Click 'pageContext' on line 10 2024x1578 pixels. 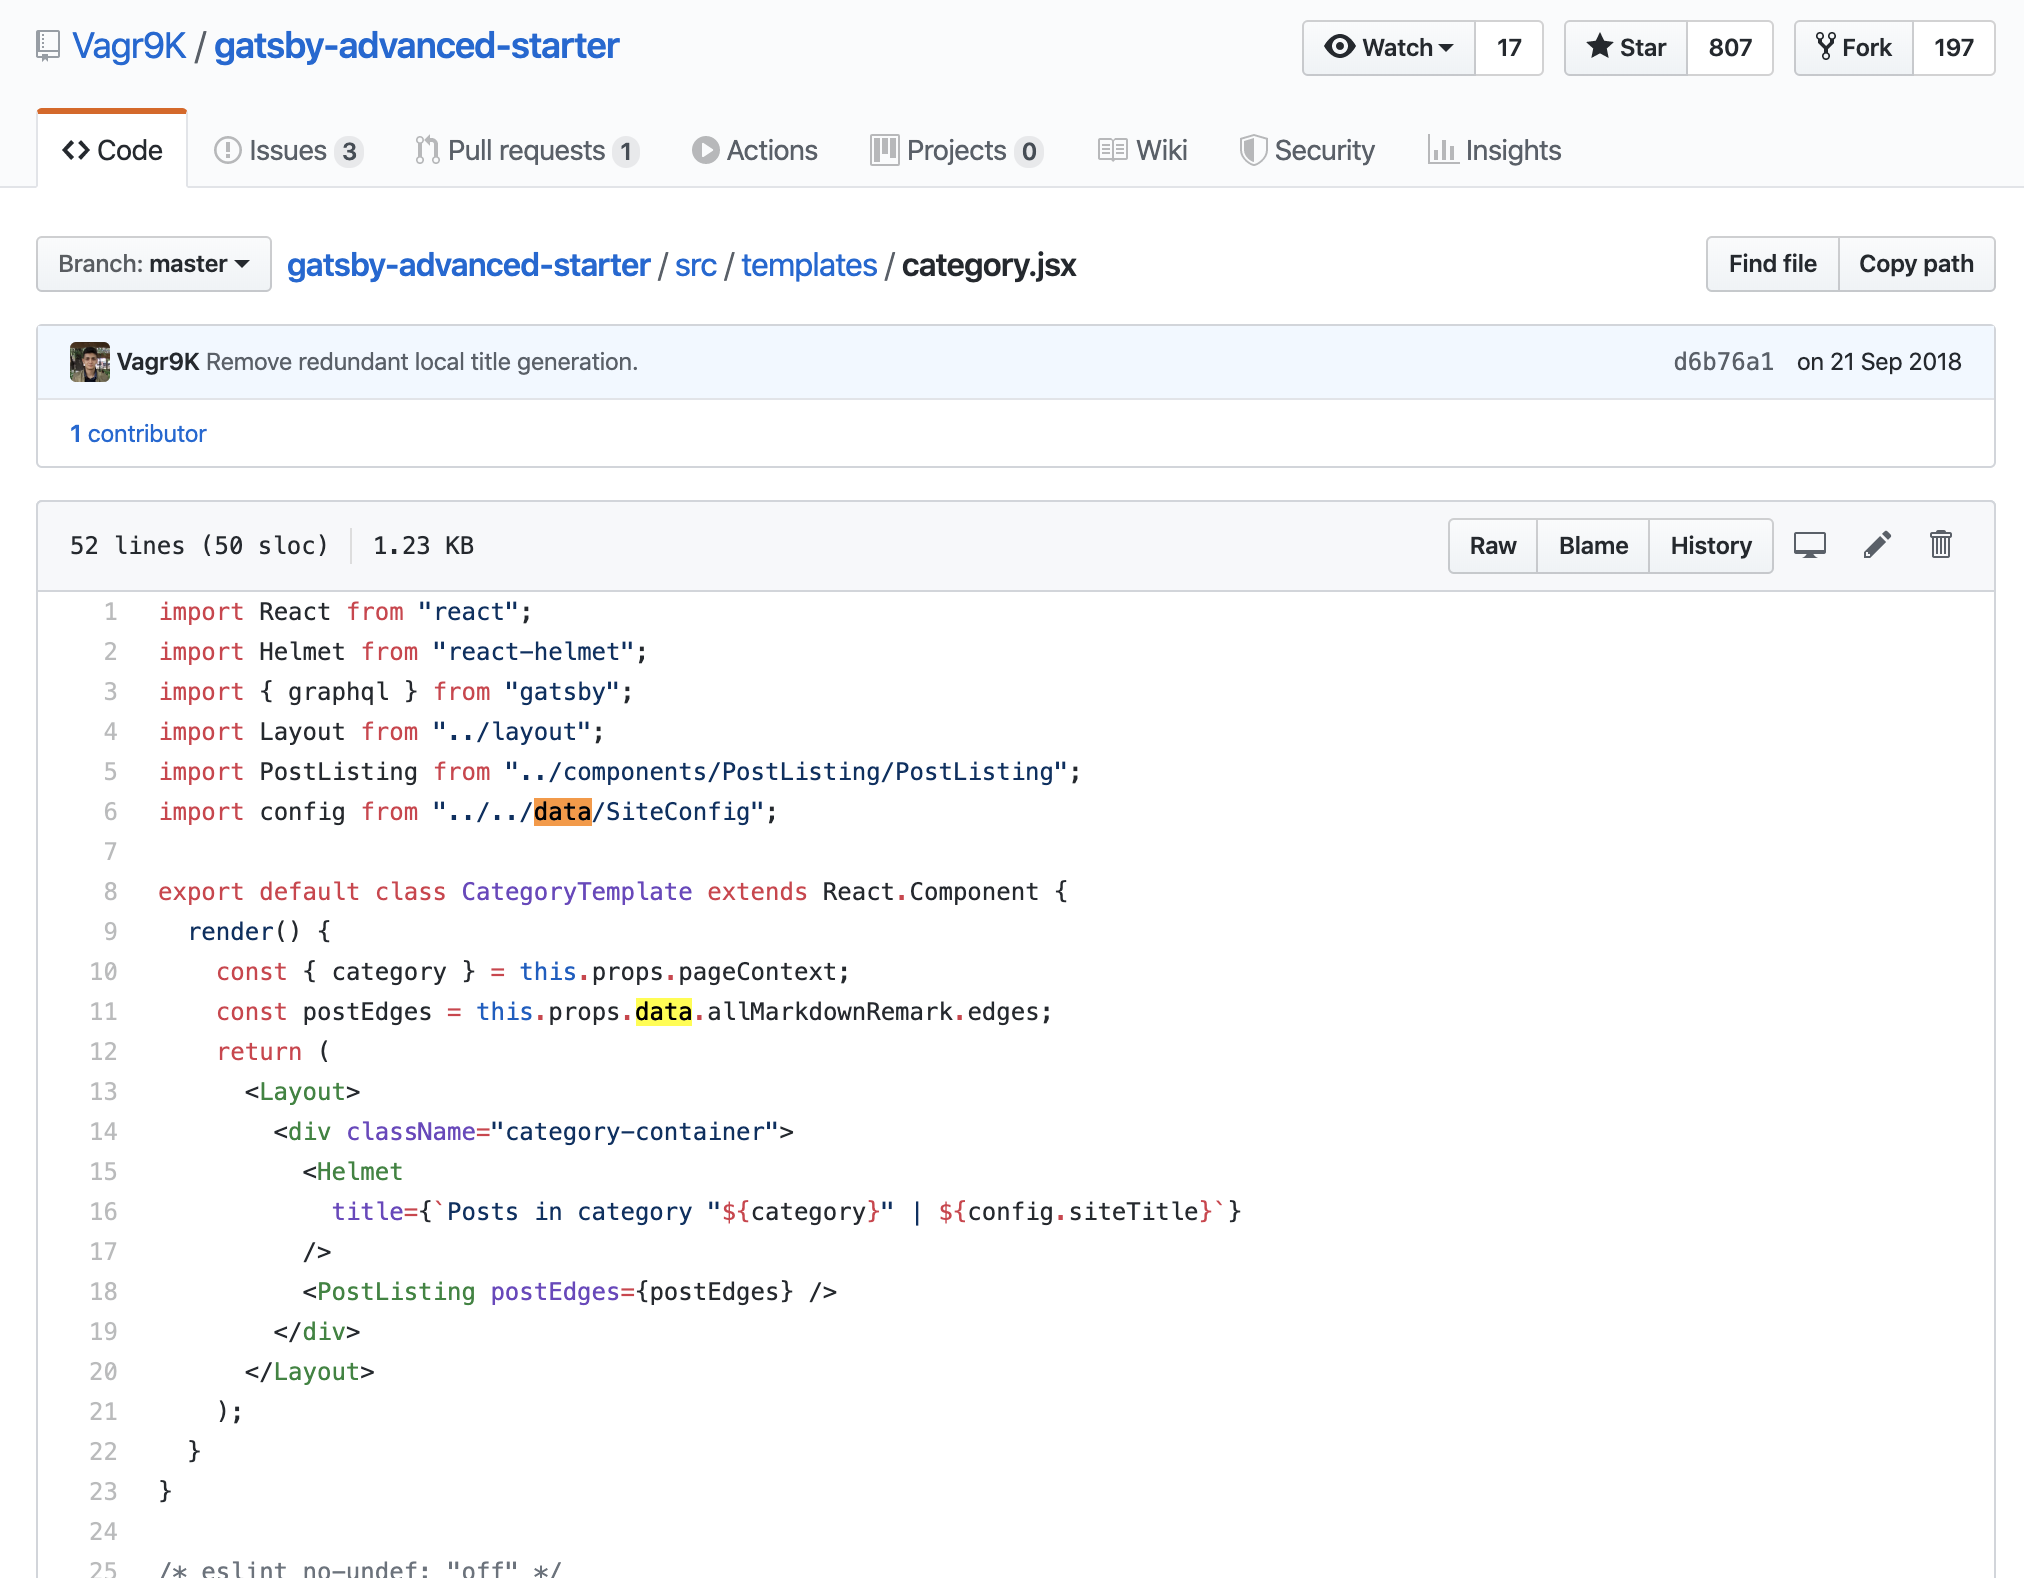758,972
